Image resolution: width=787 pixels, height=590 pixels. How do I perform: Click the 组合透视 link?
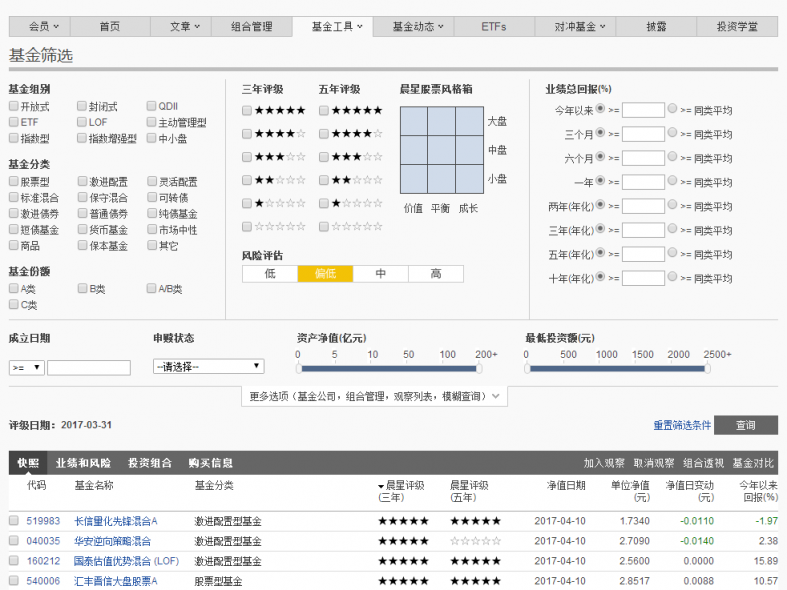tap(703, 463)
